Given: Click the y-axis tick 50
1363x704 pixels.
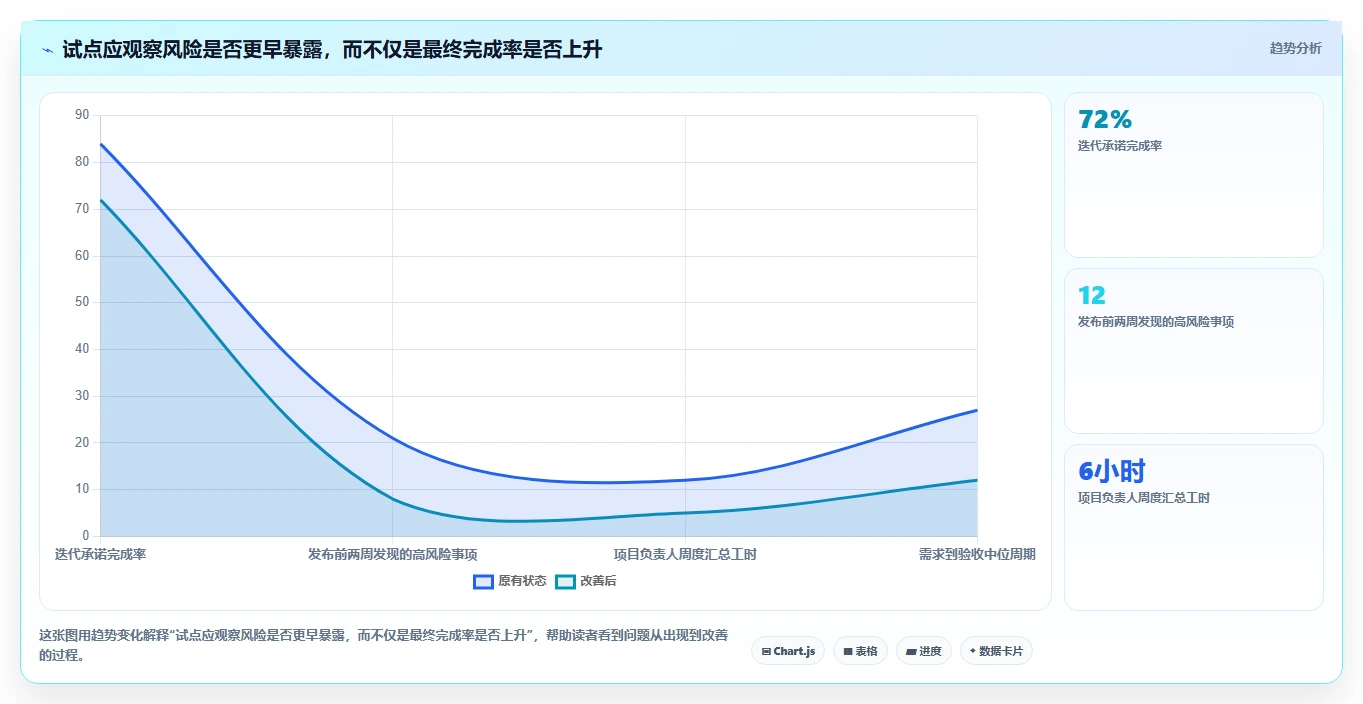Looking at the screenshot, I should [82, 302].
